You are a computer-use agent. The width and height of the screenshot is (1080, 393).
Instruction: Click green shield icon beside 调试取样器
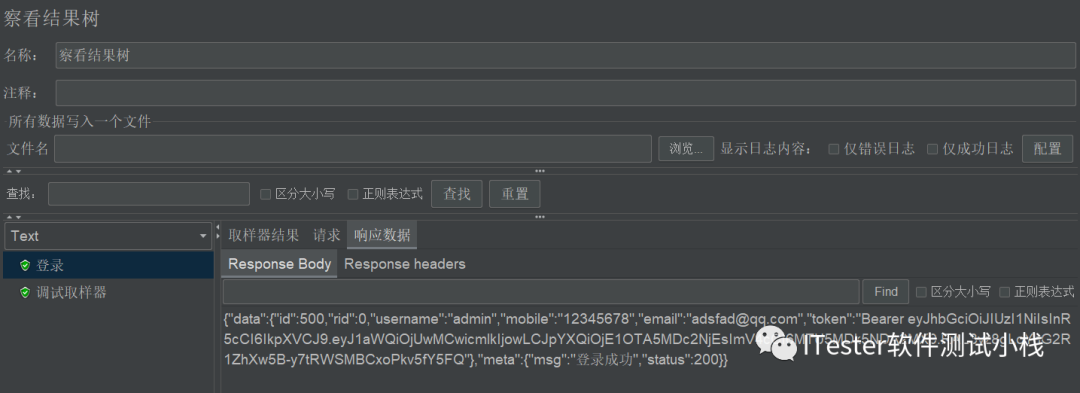coord(25,293)
